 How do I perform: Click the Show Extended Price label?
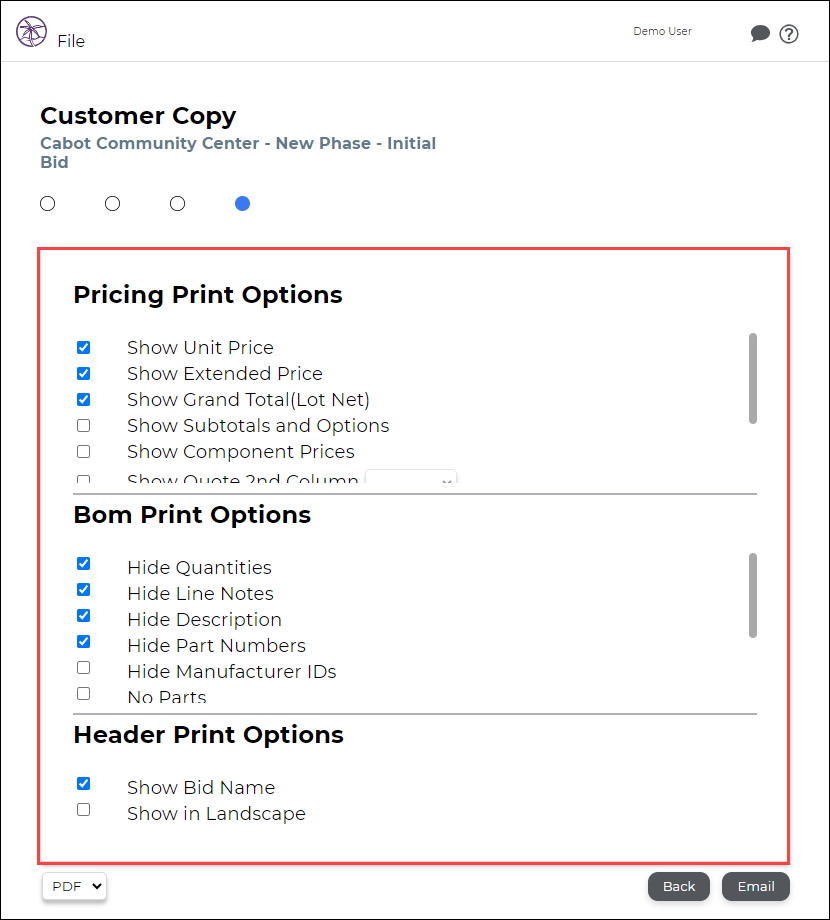(225, 374)
